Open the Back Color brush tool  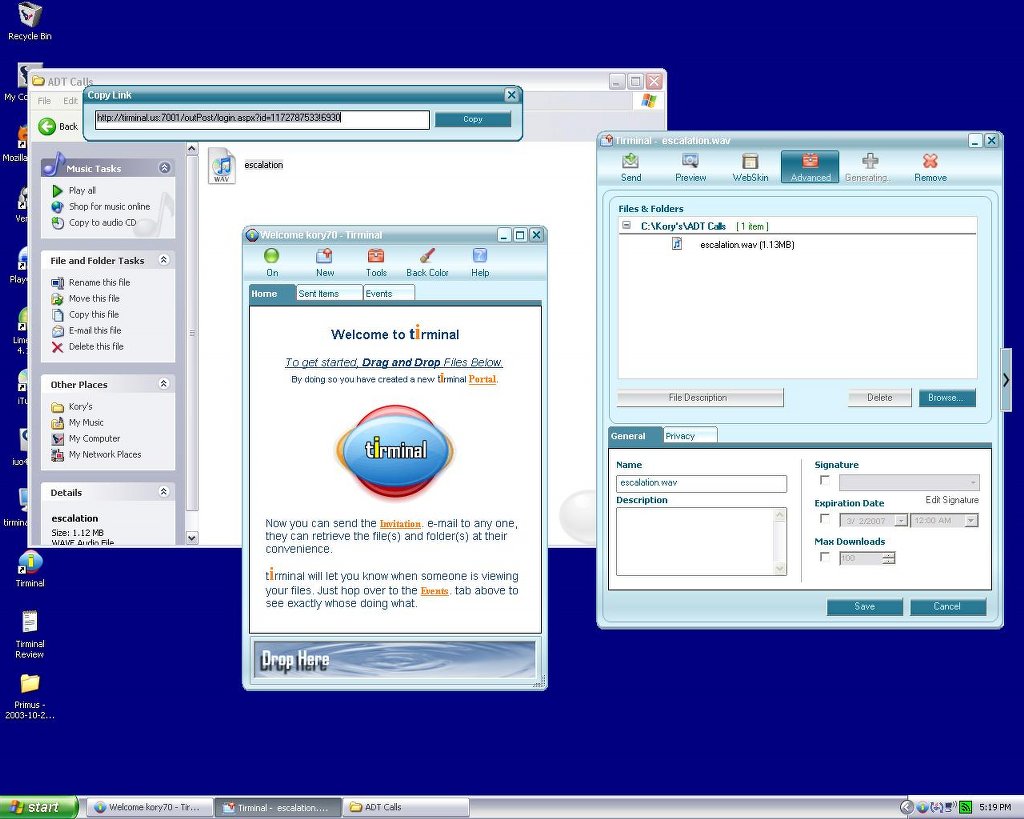pos(427,255)
